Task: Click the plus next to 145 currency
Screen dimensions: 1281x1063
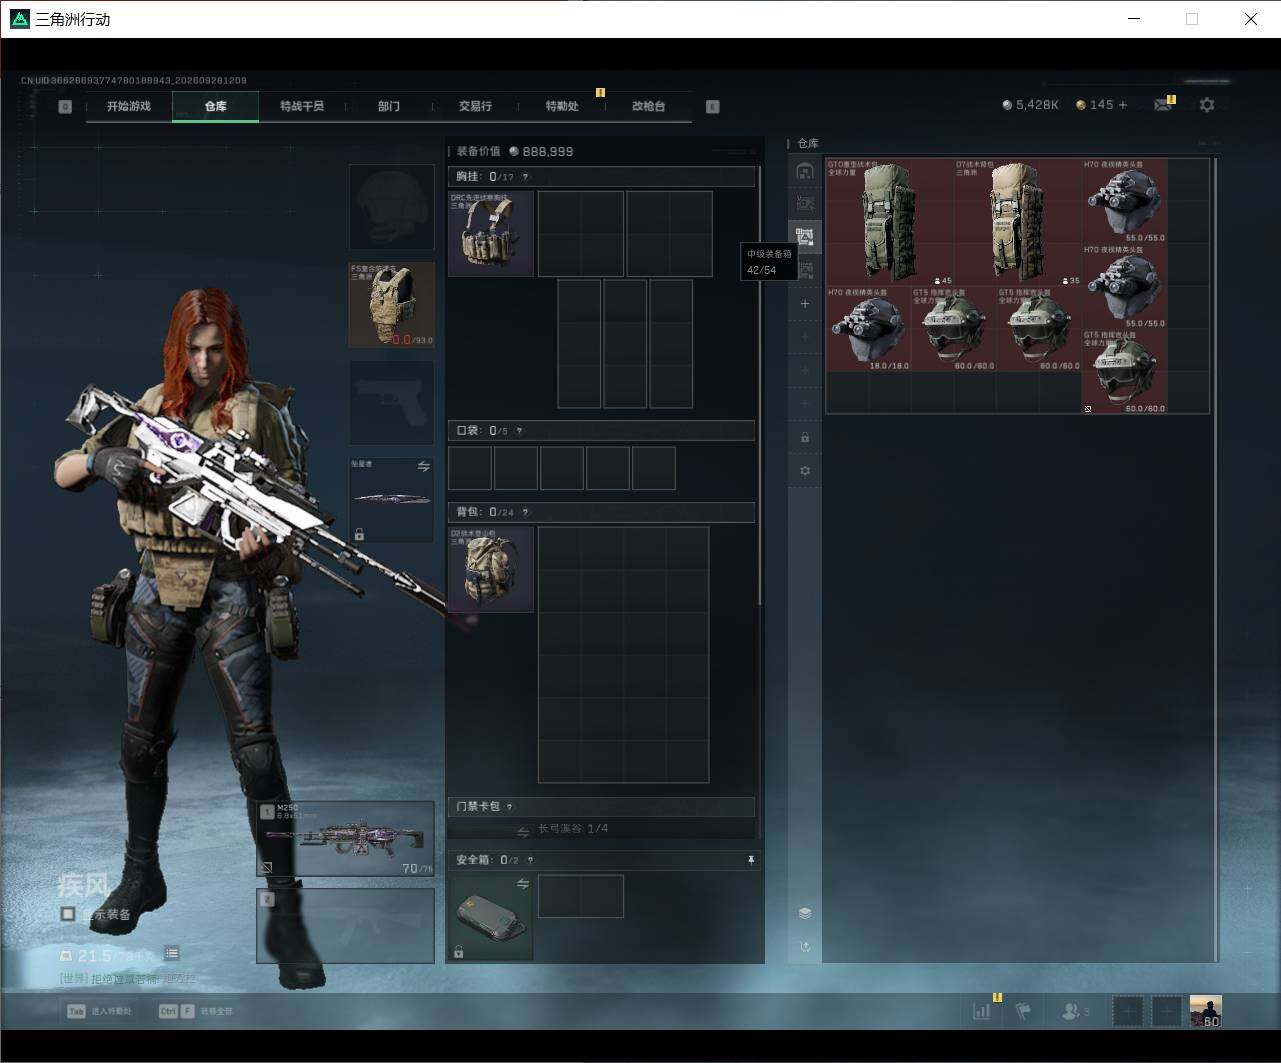Action: pyautogui.click(x=1122, y=104)
